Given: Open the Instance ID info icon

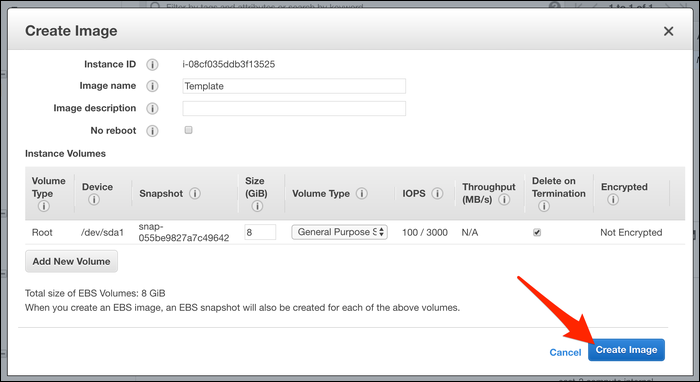Looking at the screenshot, I should tap(152, 65).
